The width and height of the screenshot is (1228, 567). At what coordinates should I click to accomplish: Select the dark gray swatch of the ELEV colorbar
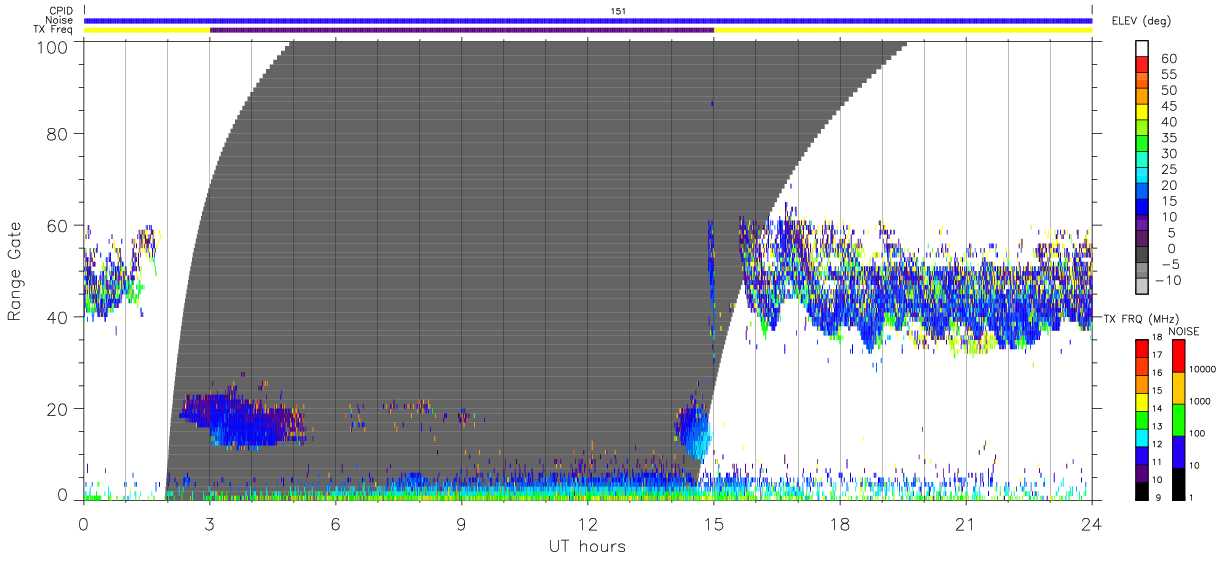tap(1144, 256)
